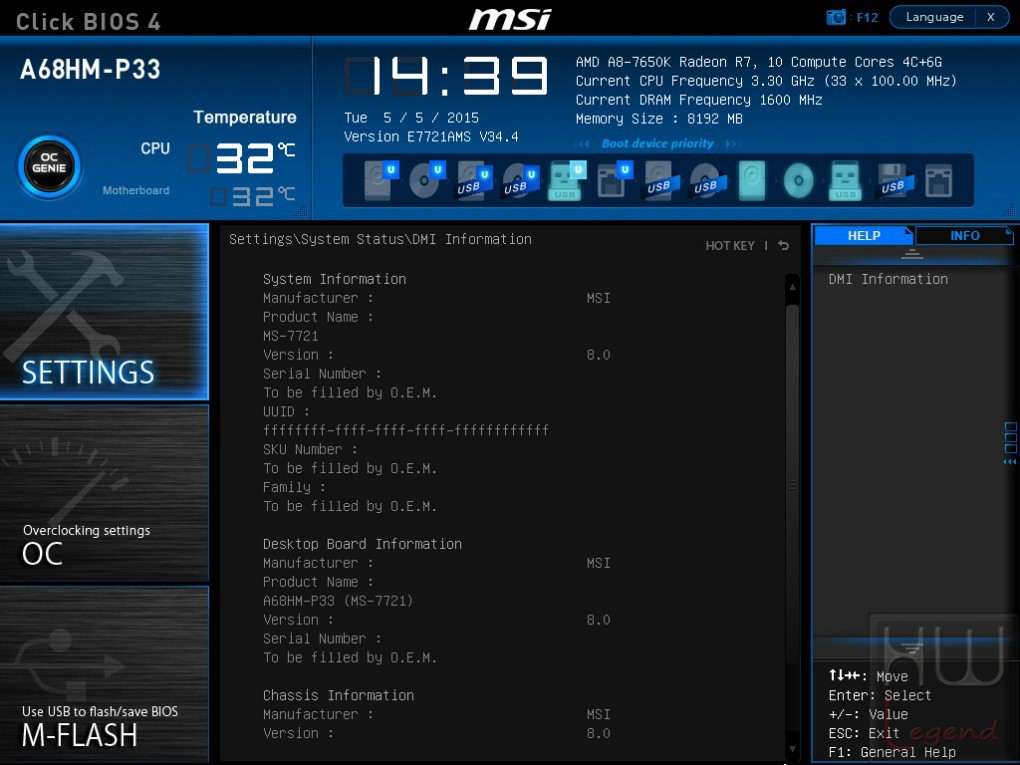Click the 'System Information' heading
Viewport: 1020px width, 765px height.
(x=334, y=279)
